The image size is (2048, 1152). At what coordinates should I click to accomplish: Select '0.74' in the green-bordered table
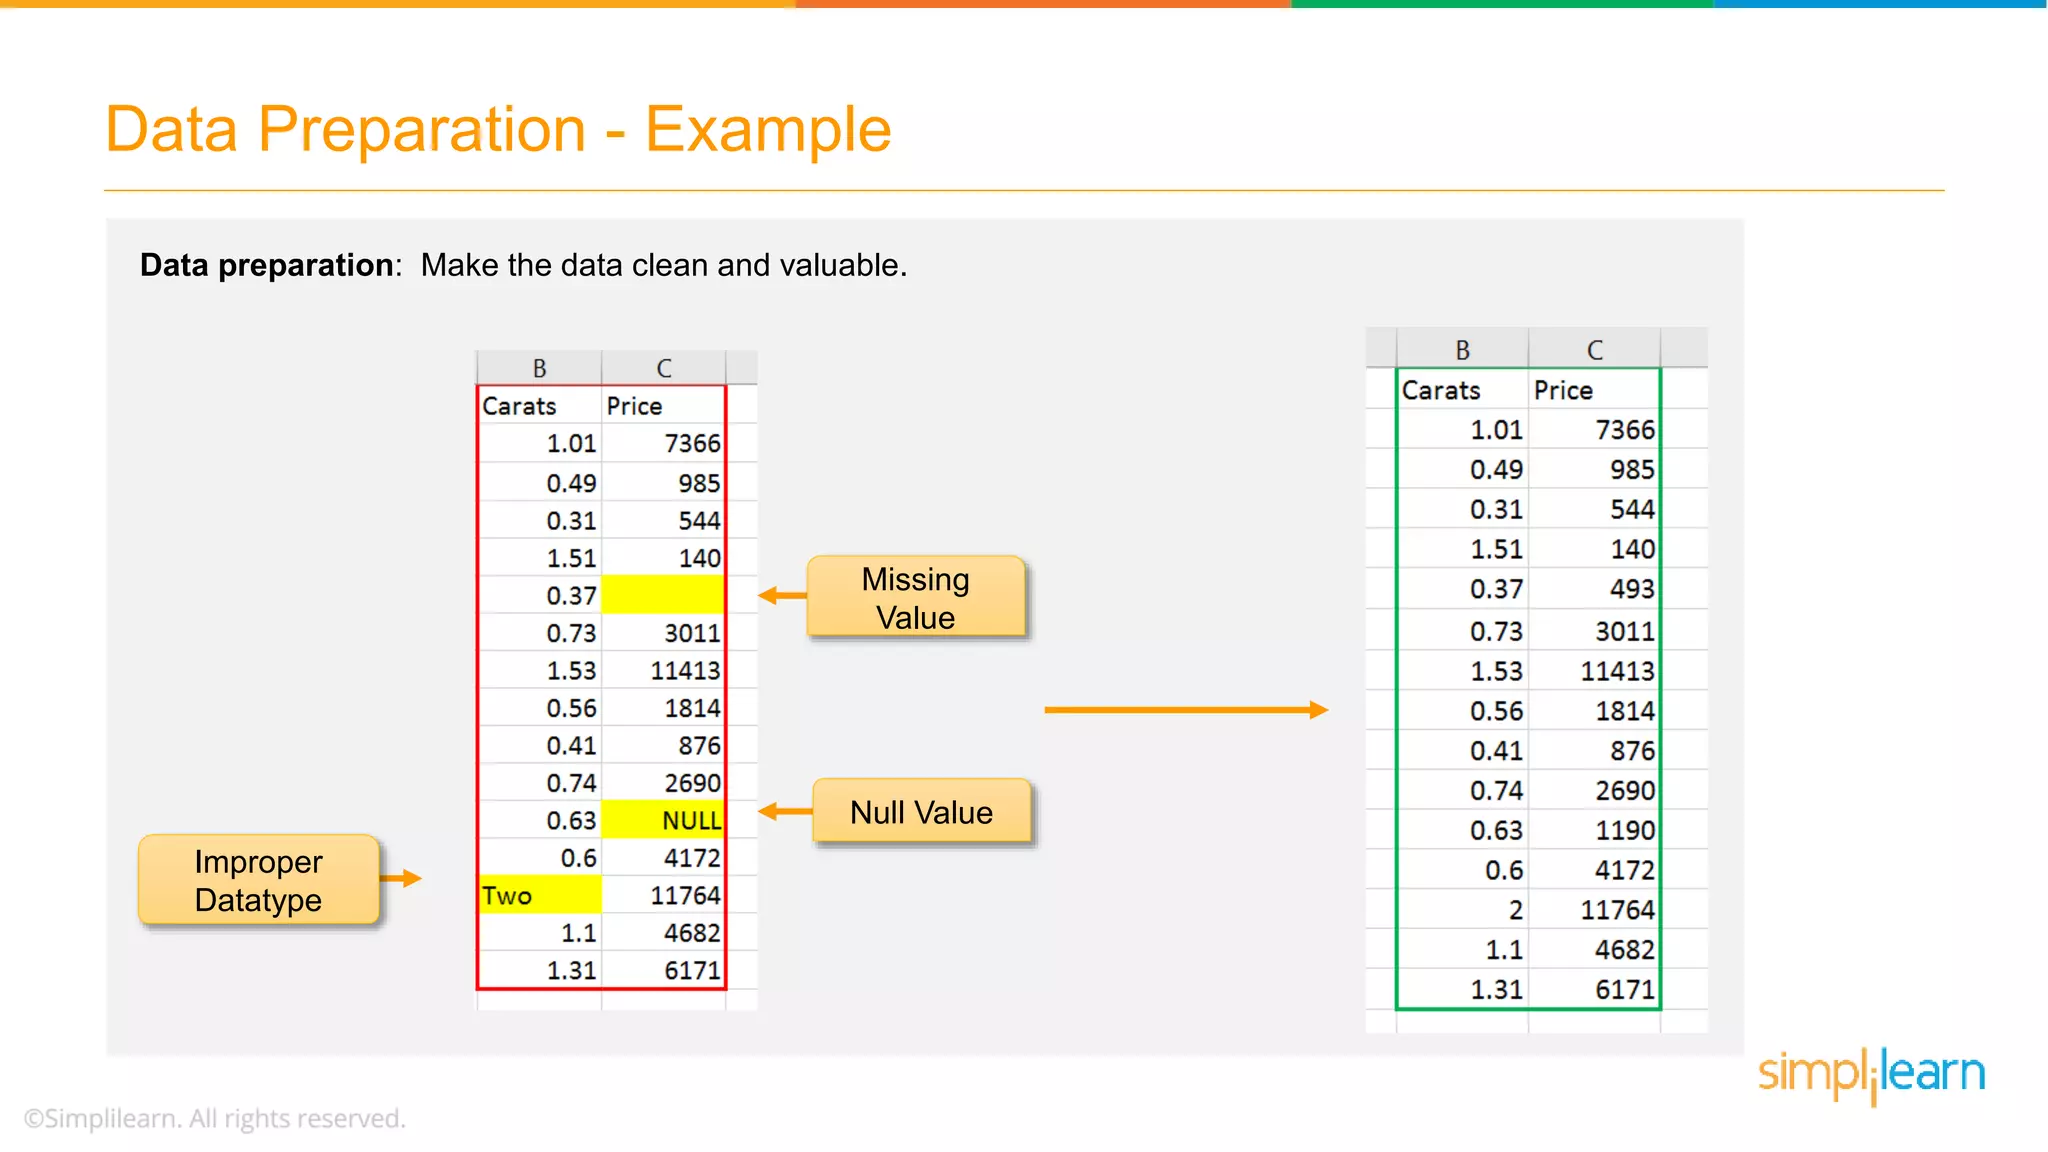coord(1463,790)
